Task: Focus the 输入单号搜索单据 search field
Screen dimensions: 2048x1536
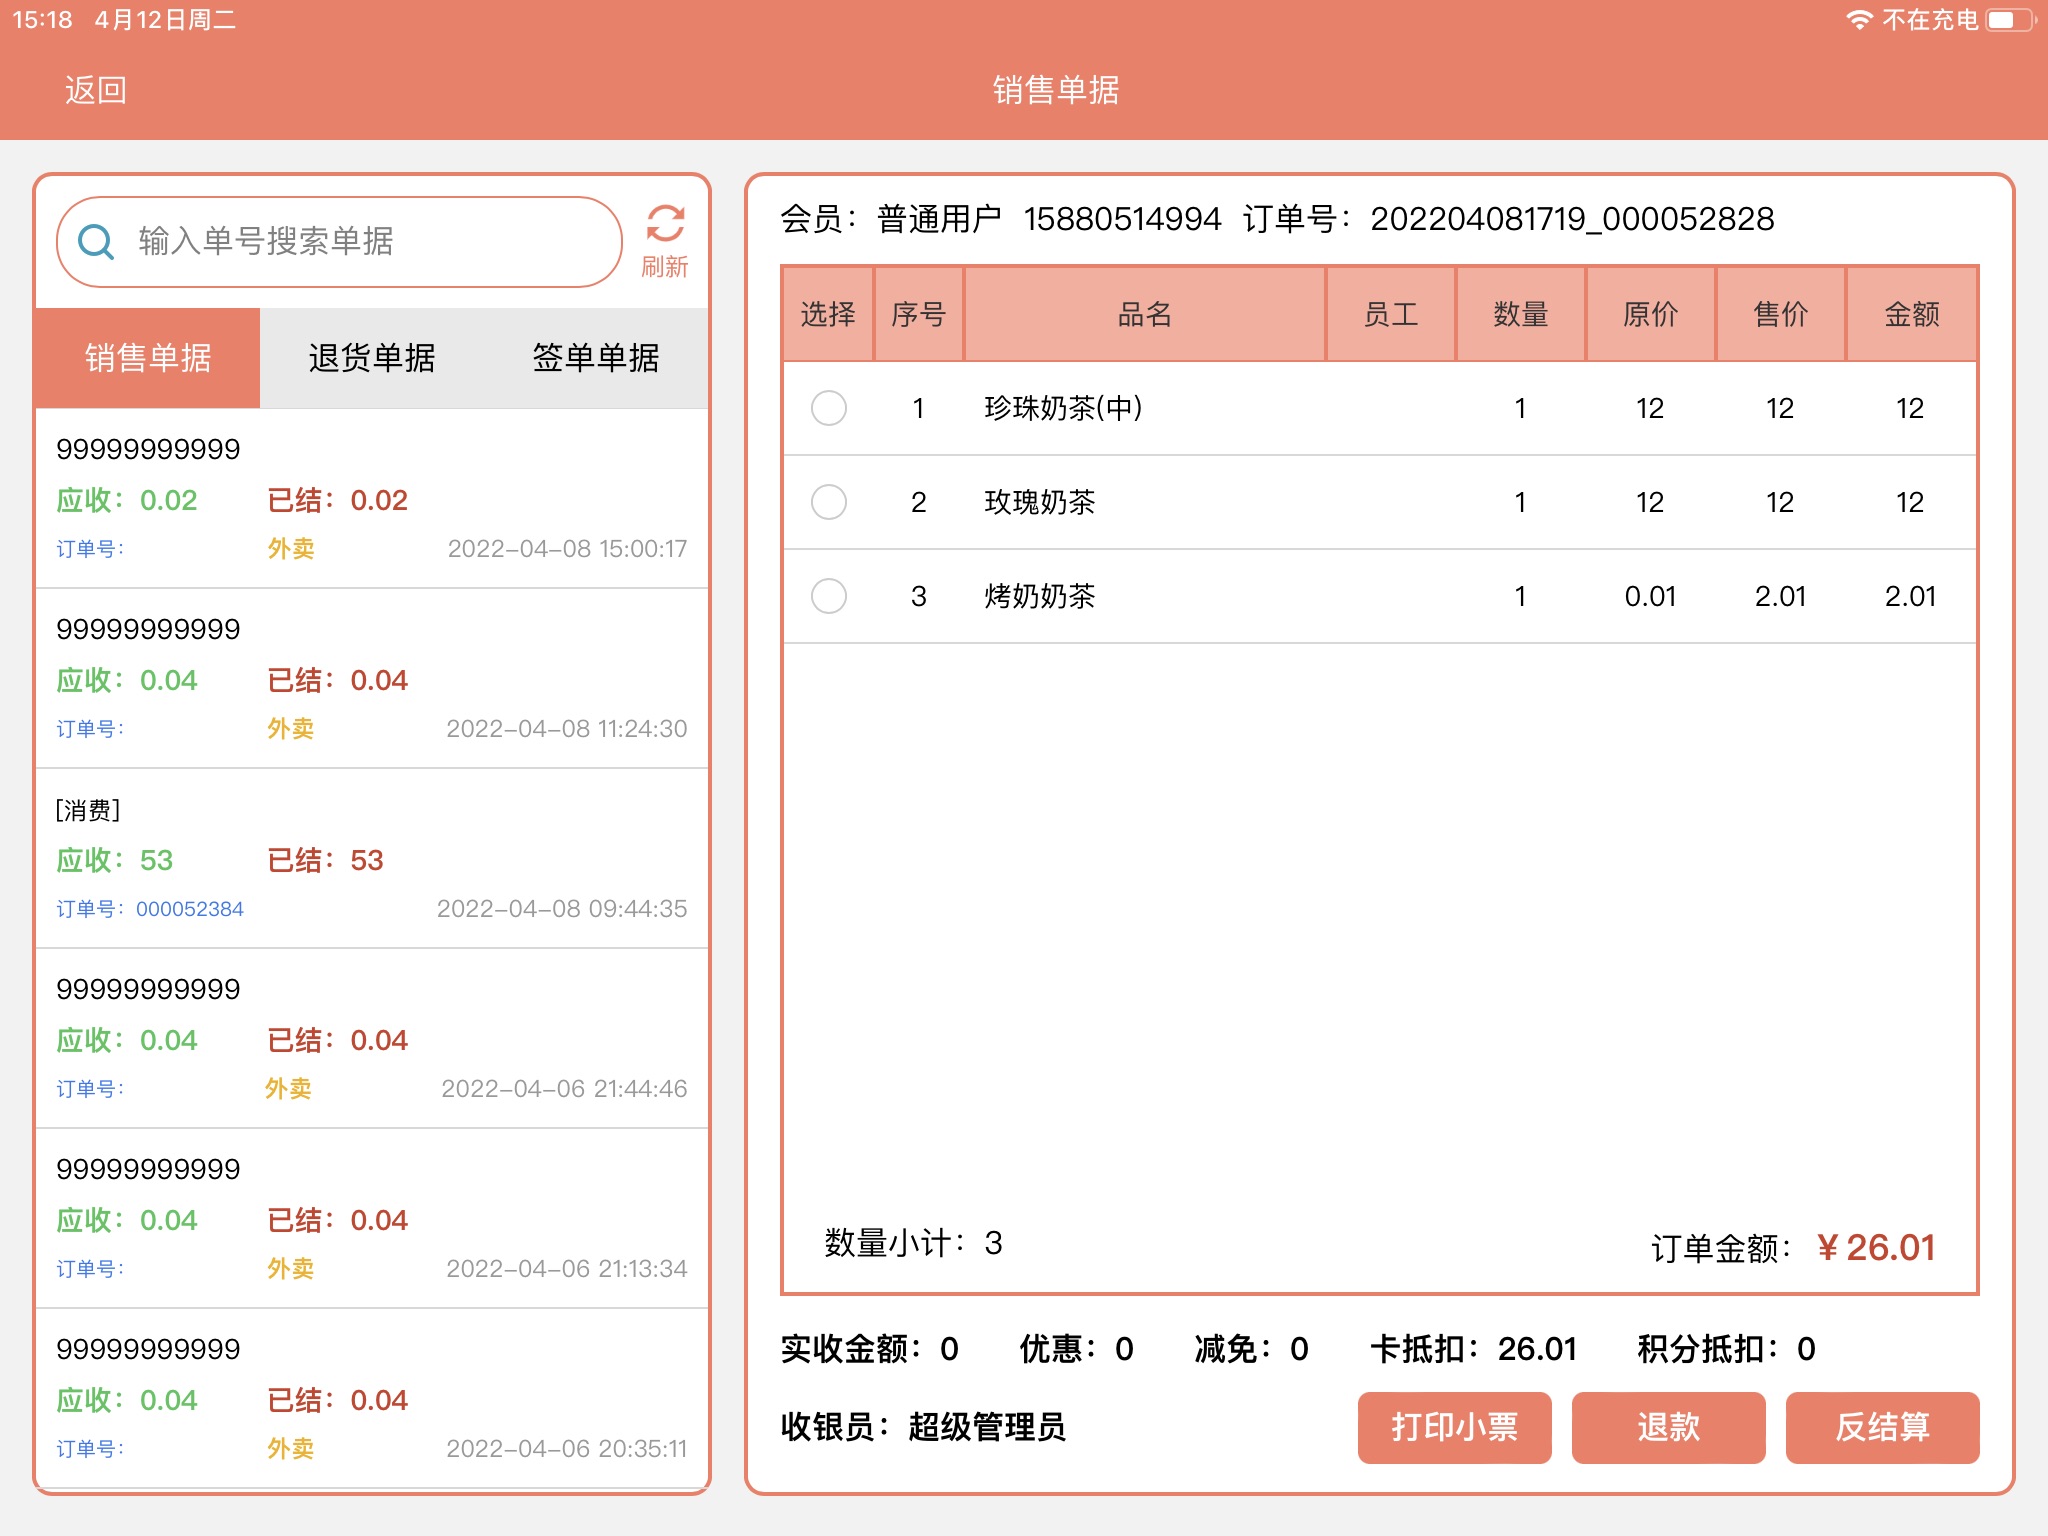Action: [x=340, y=241]
